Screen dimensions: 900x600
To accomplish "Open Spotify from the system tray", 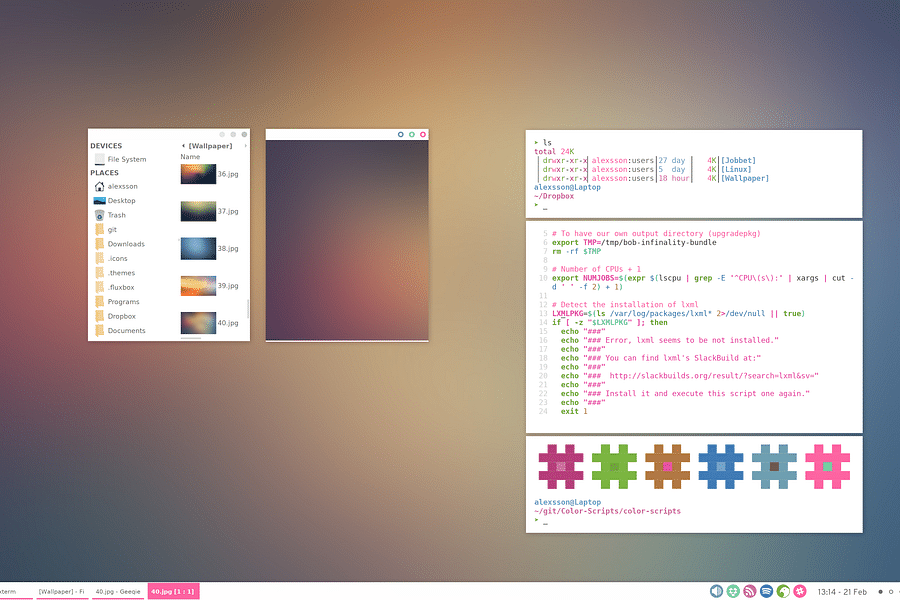I will point(766,590).
